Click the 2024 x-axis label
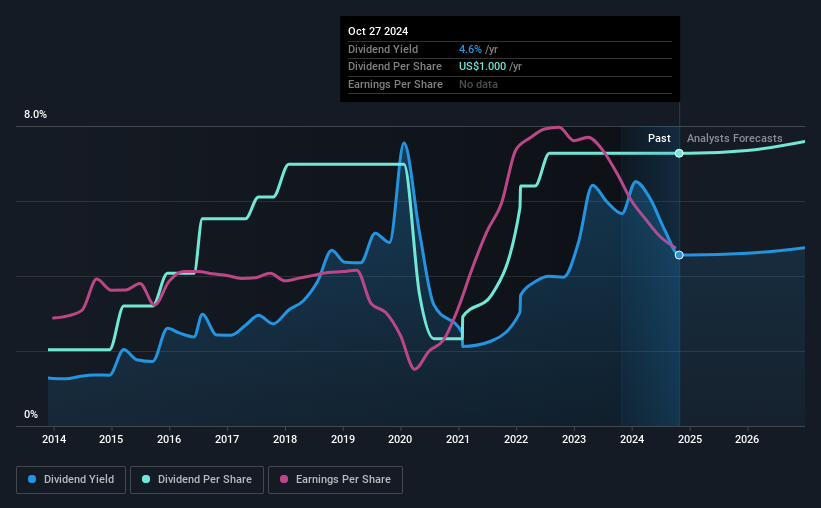821x508 pixels. coord(632,439)
